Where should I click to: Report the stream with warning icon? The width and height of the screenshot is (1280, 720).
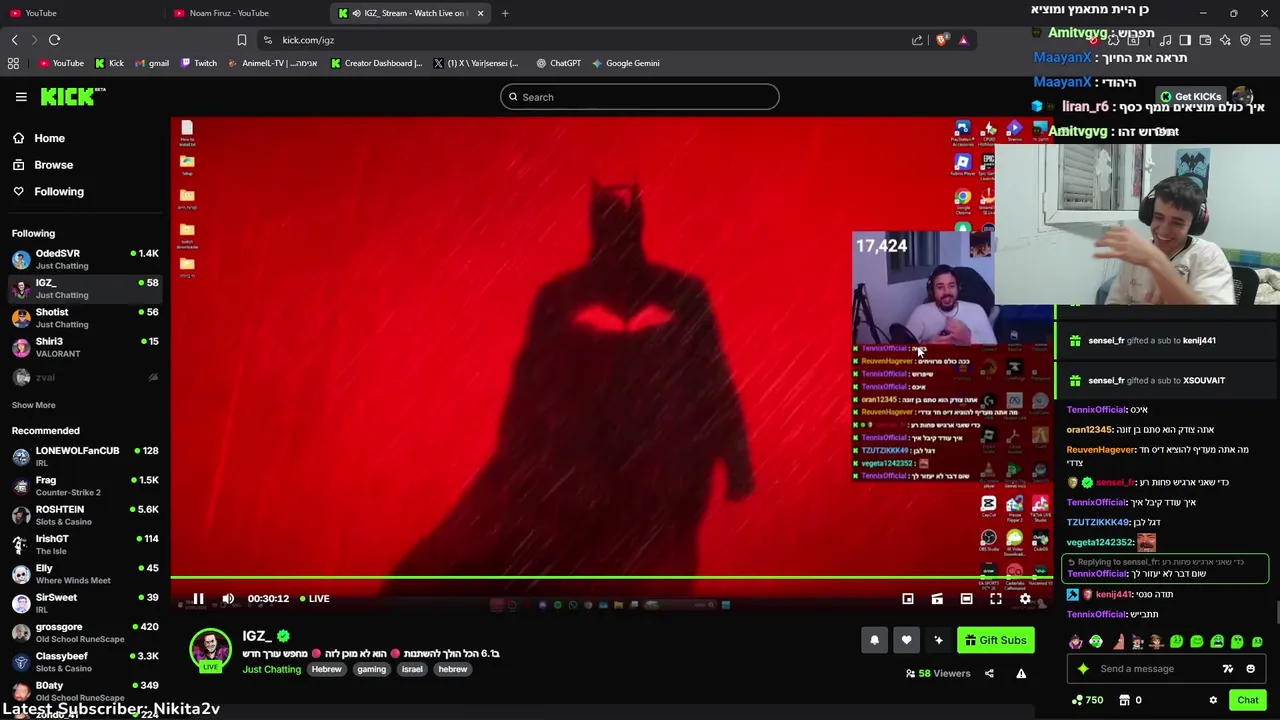pos(1021,673)
